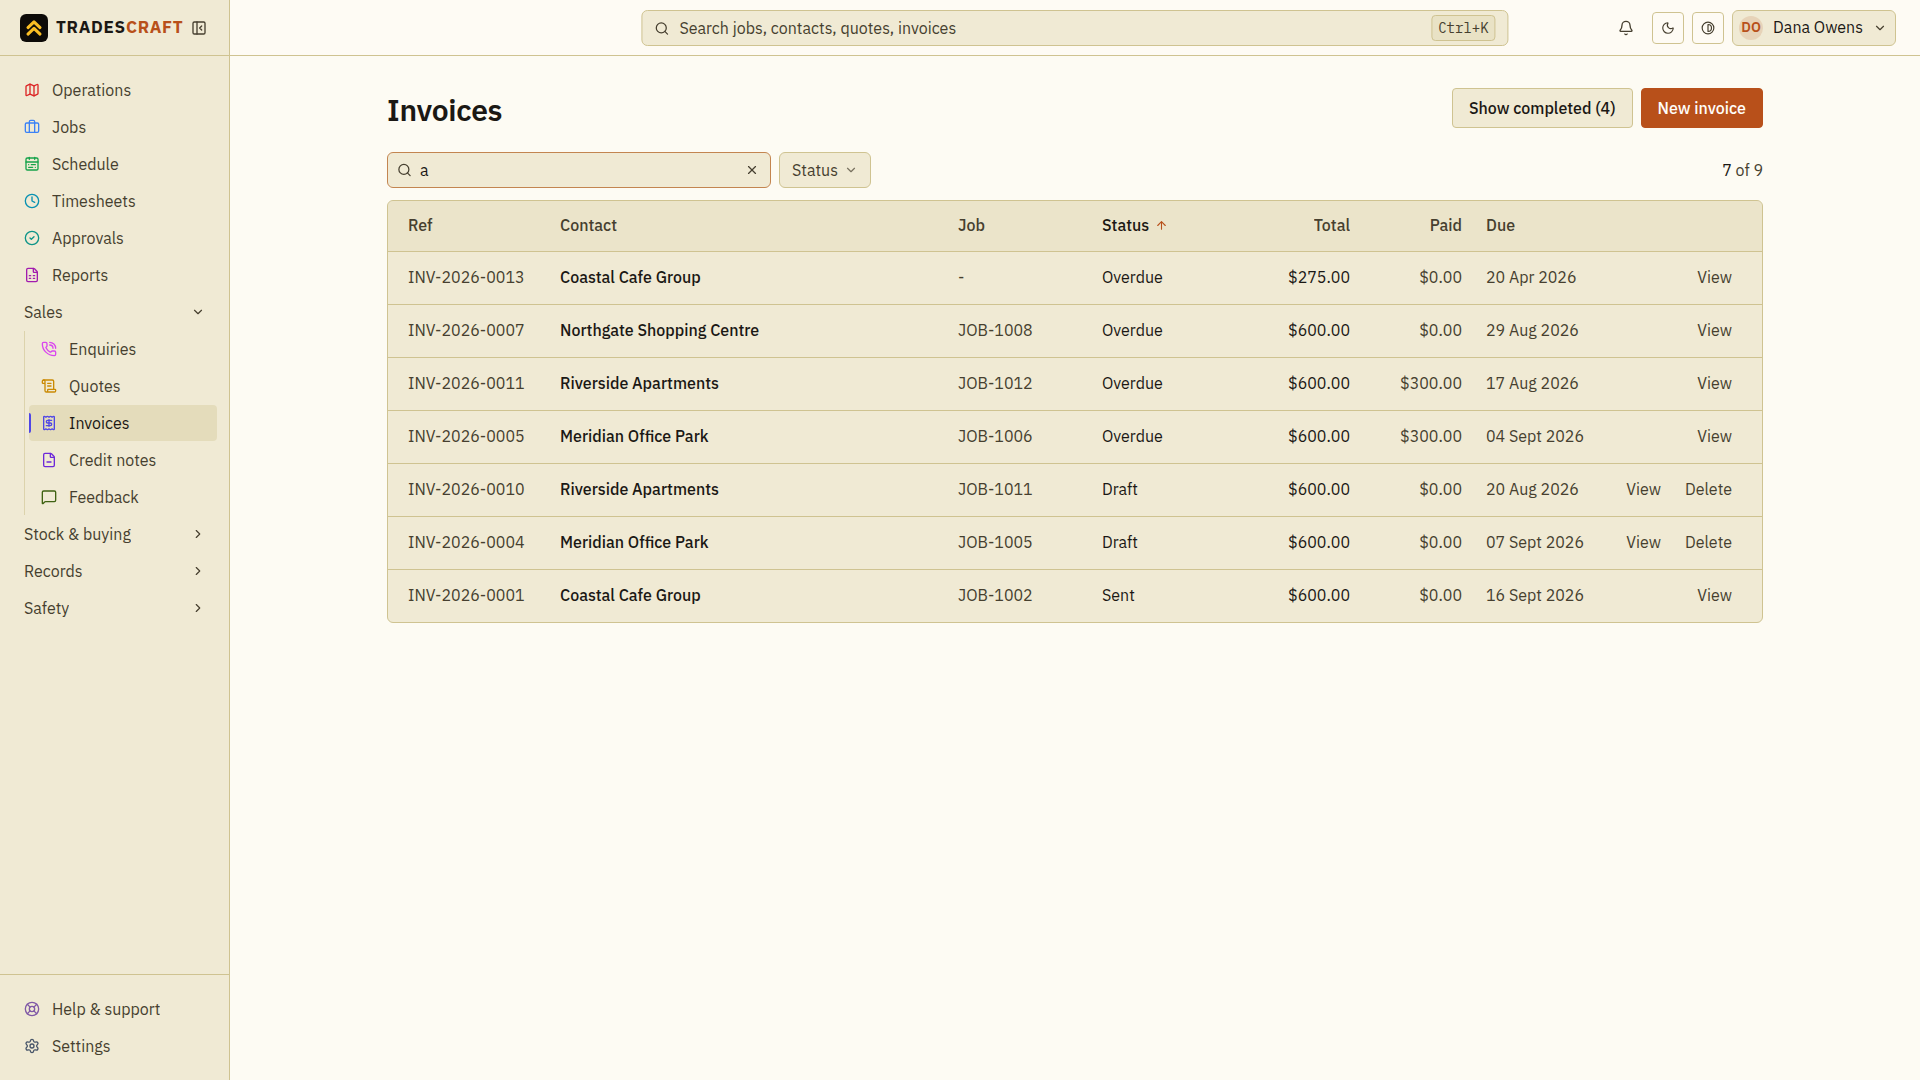This screenshot has height=1080, width=1920.
Task: Open Settings from the sidebar
Action: click(115, 1046)
